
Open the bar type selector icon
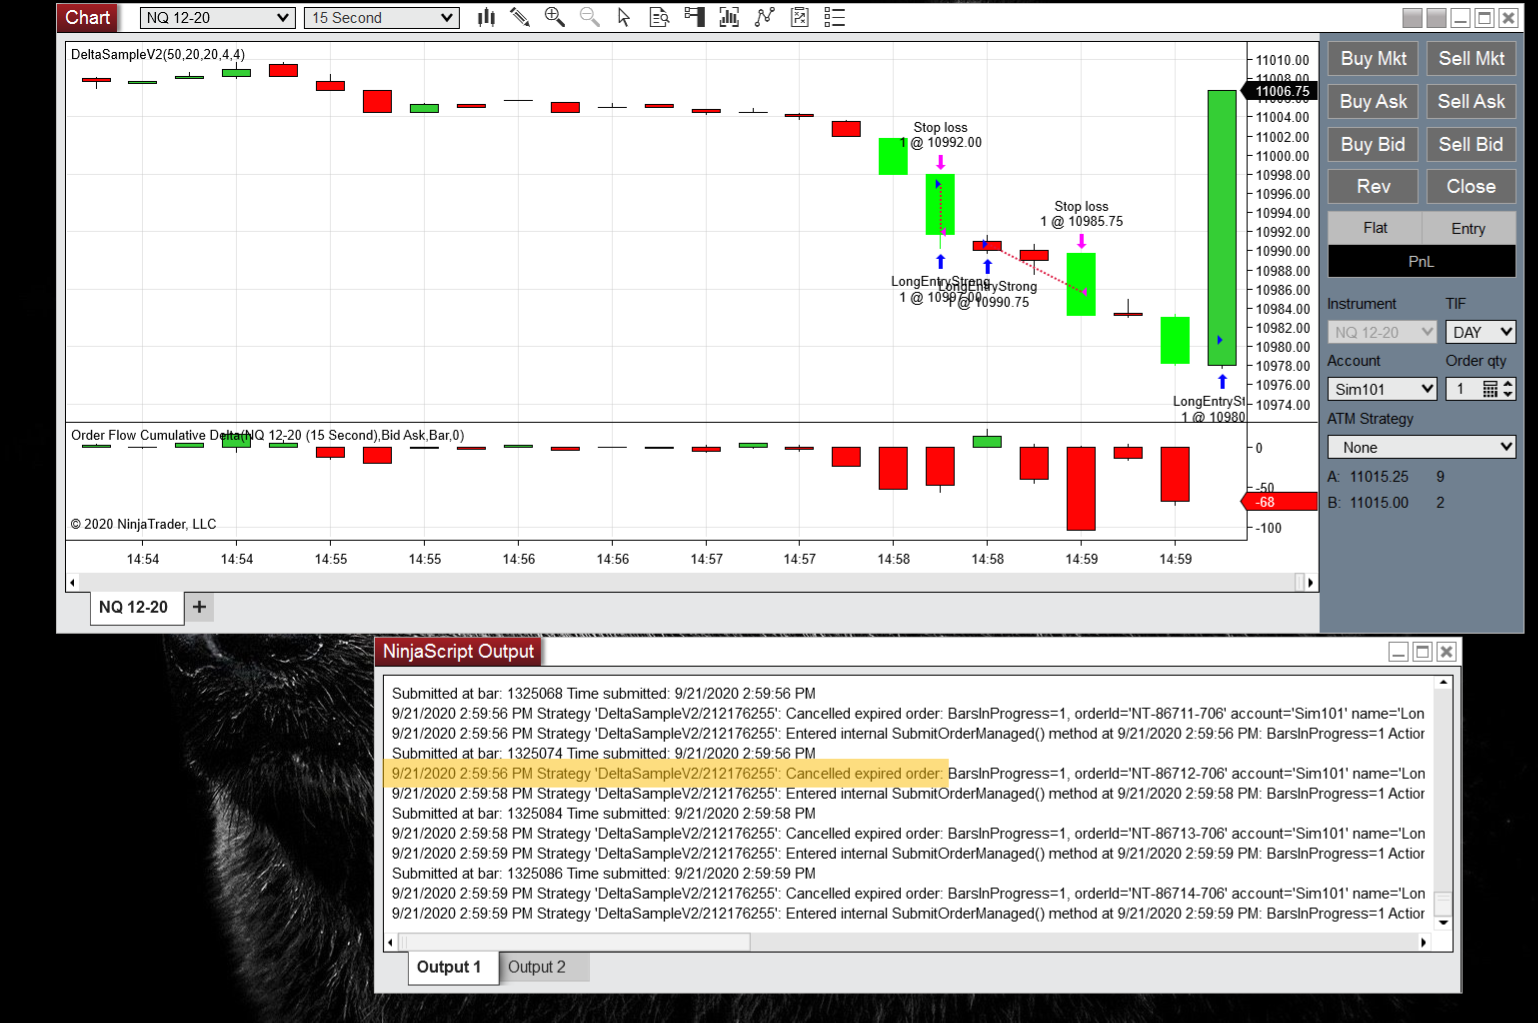(486, 17)
